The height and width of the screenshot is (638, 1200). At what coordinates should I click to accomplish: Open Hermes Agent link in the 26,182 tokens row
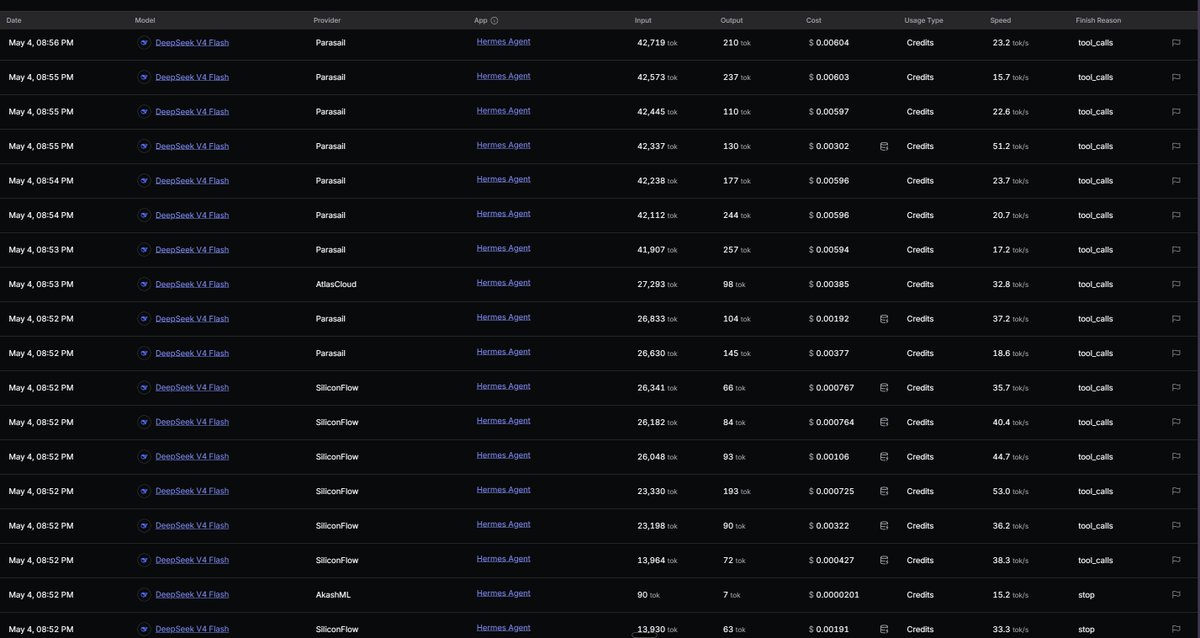(x=503, y=421)
